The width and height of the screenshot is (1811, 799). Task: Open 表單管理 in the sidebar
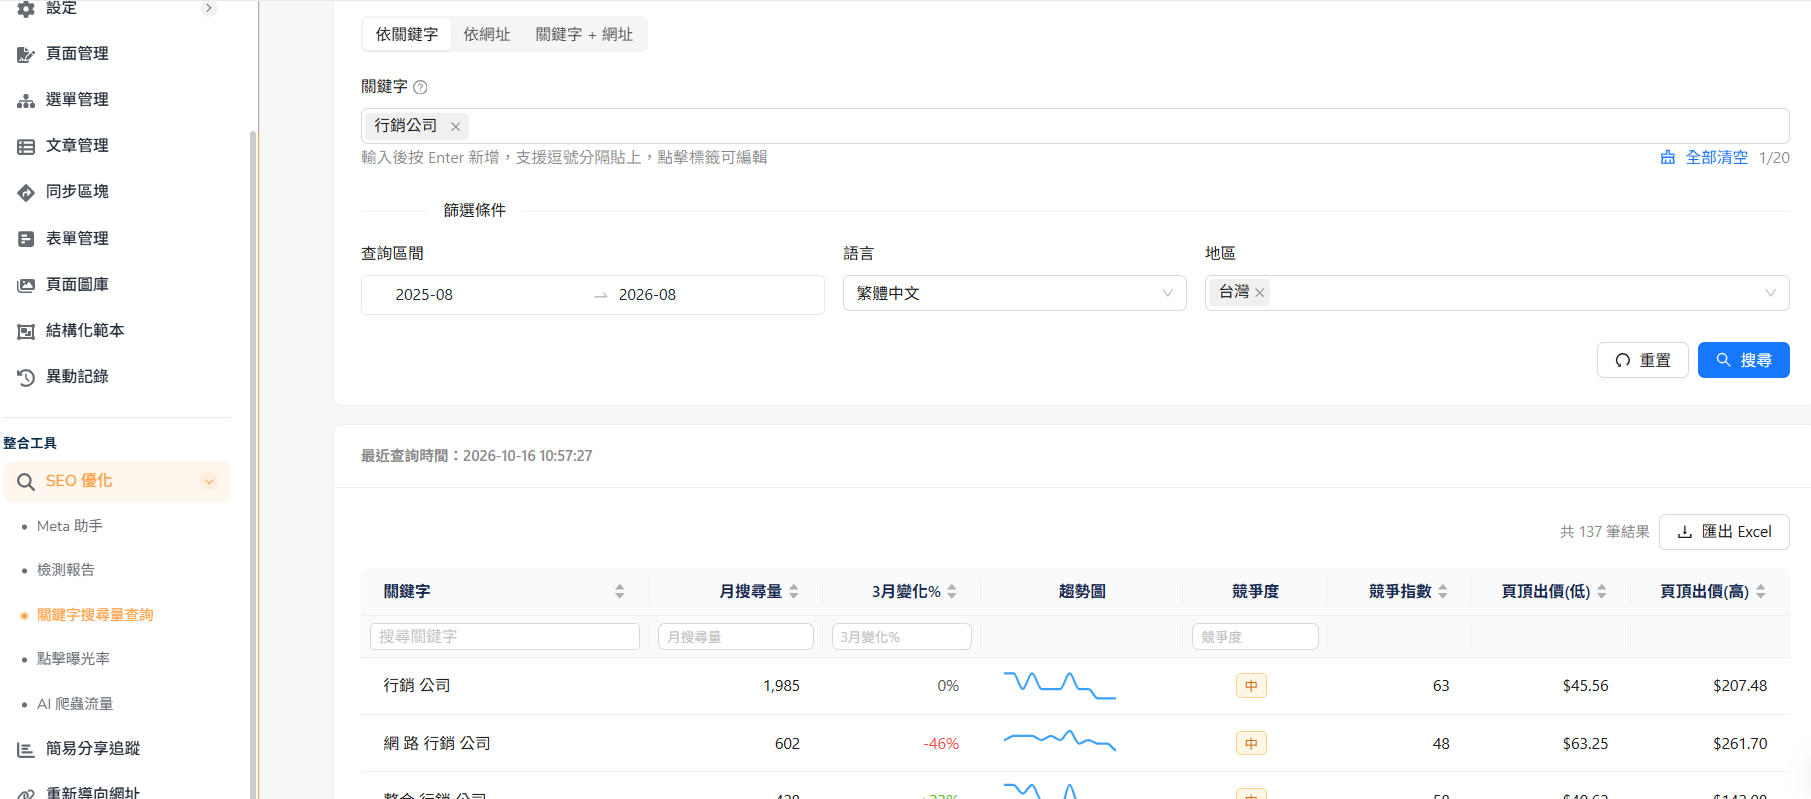click(x=77, y=238)
